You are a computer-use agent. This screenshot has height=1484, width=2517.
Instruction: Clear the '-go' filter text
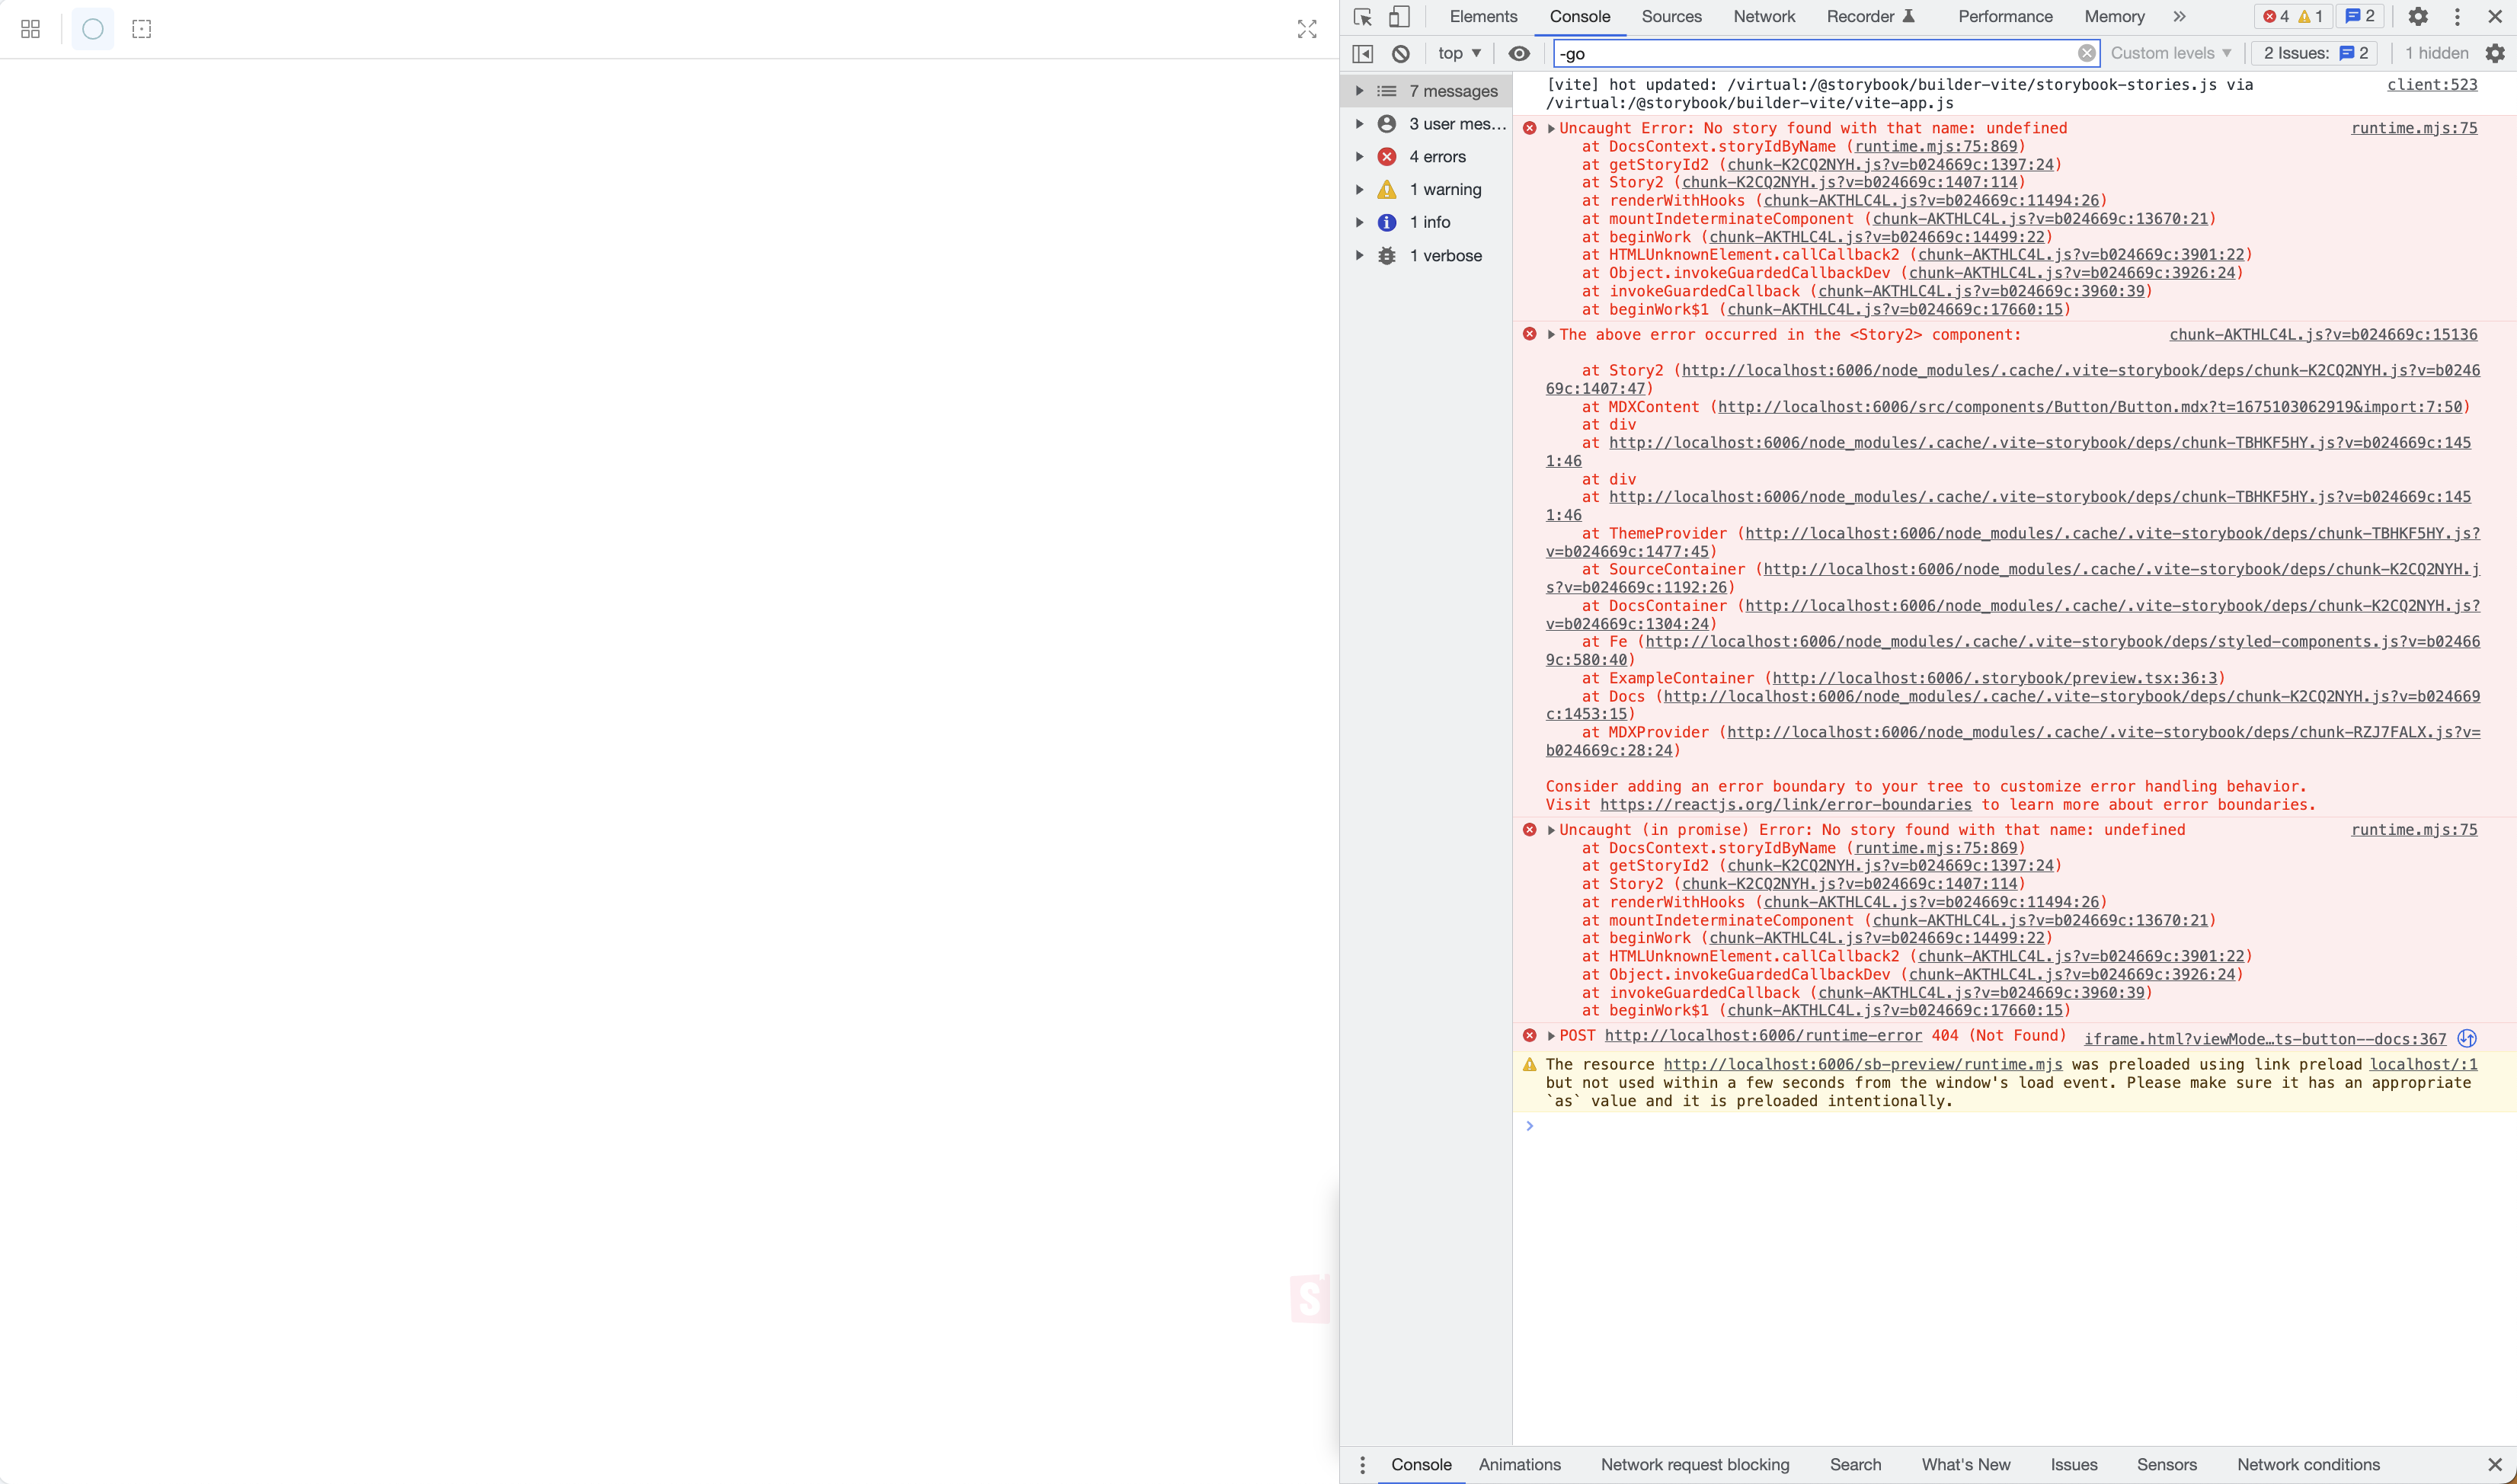(2086, 53)
